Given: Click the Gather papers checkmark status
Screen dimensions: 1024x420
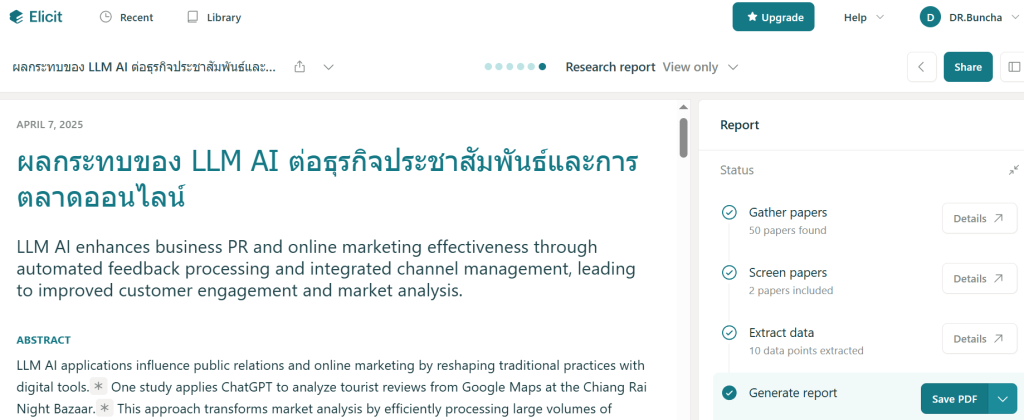Looking at the screenshot, I should (x=729, y=213).
